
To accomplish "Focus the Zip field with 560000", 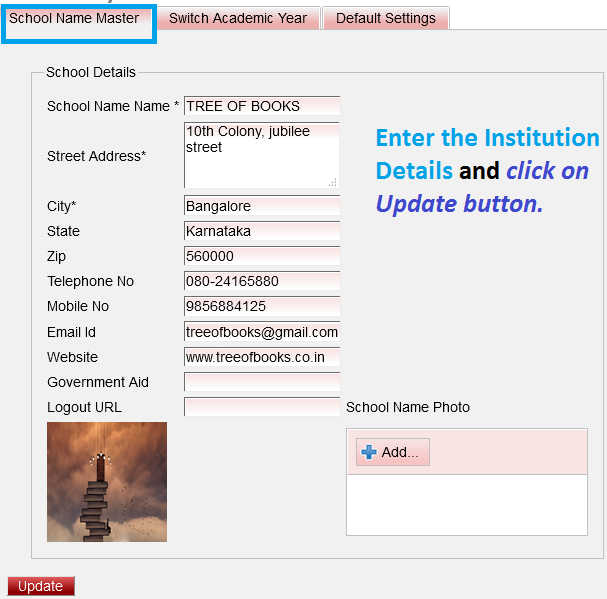I will 262,256.
